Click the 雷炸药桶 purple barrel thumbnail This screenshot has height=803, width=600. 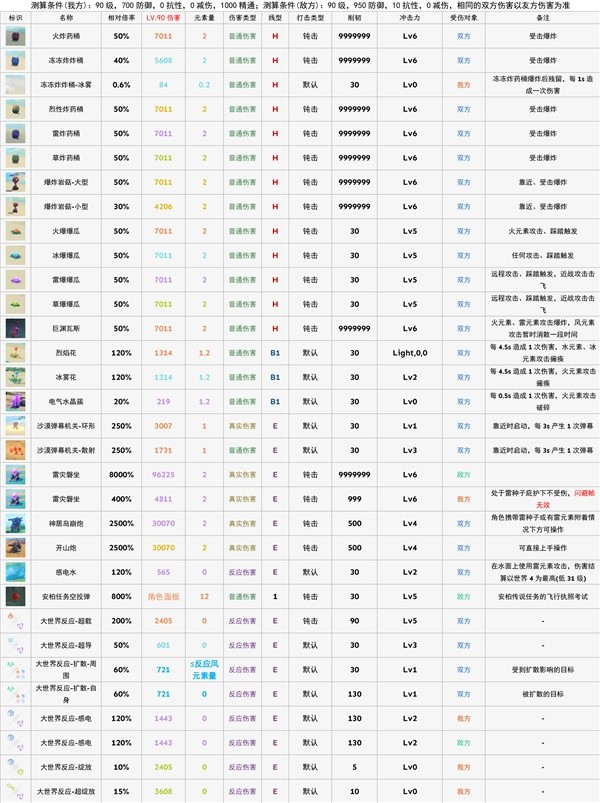[x=15, y=134]
